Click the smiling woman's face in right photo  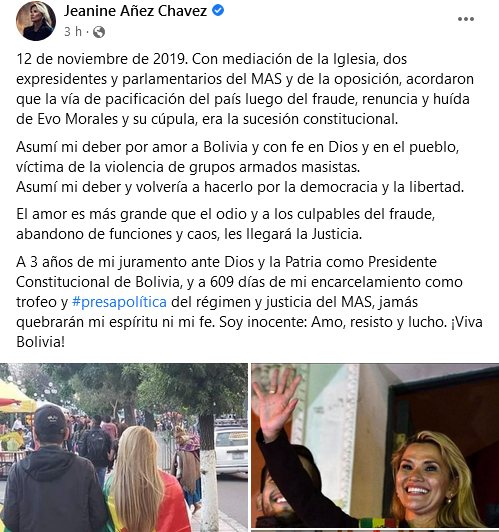pyautogui.click(x=426, y=476)
